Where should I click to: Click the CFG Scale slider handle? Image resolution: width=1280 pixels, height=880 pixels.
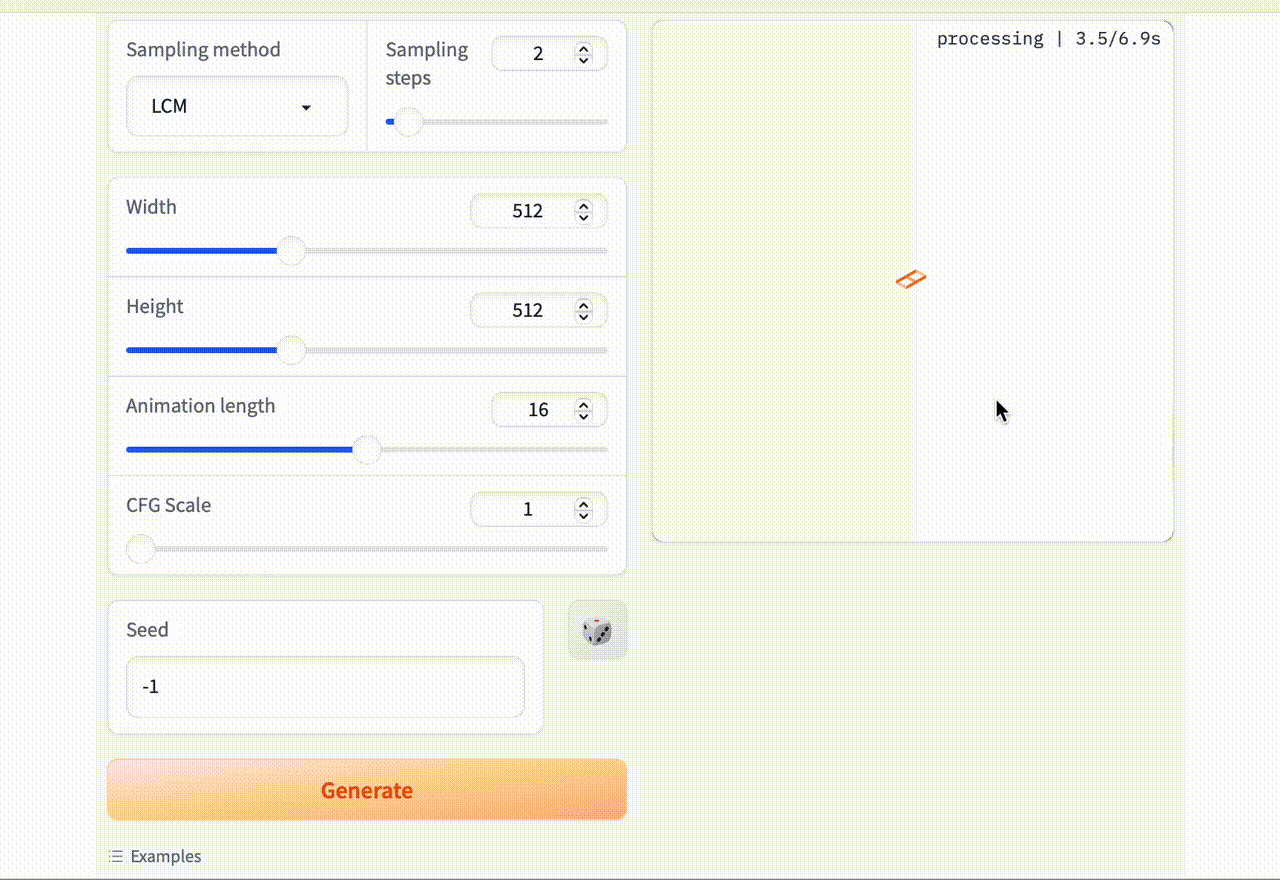pos(141,549)
